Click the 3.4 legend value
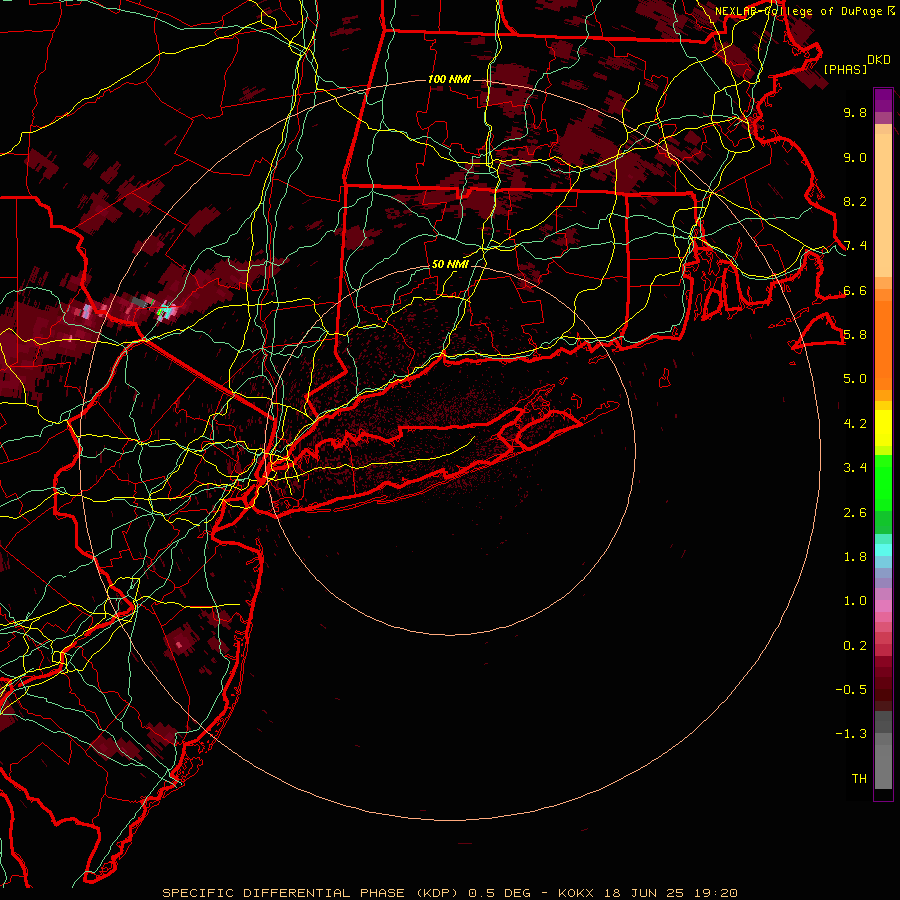 pos(855,468)
